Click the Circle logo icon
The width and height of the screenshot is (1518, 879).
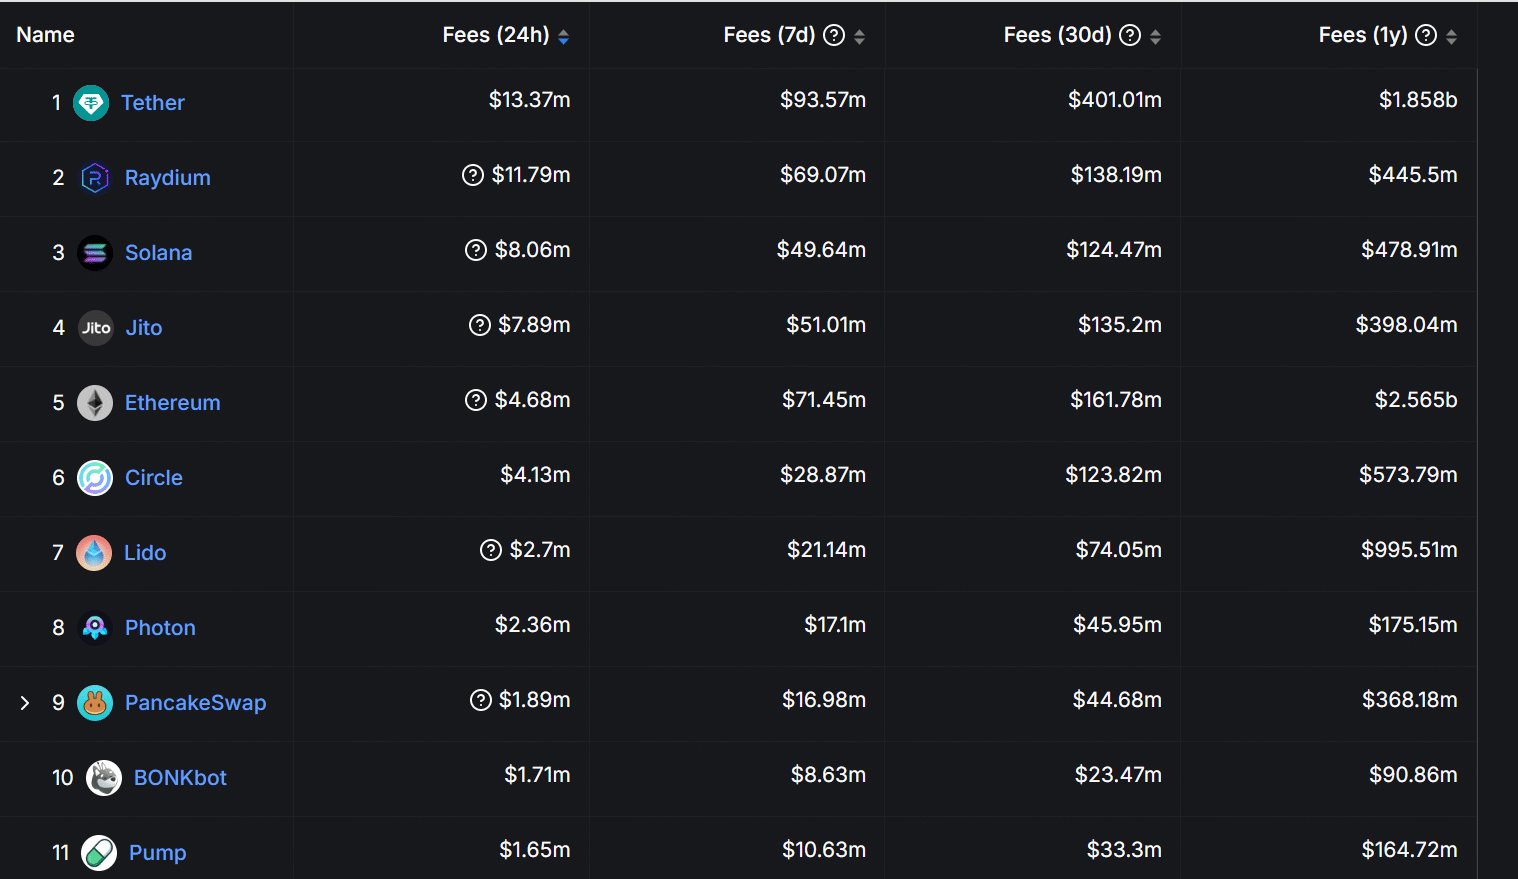[95, 478]
